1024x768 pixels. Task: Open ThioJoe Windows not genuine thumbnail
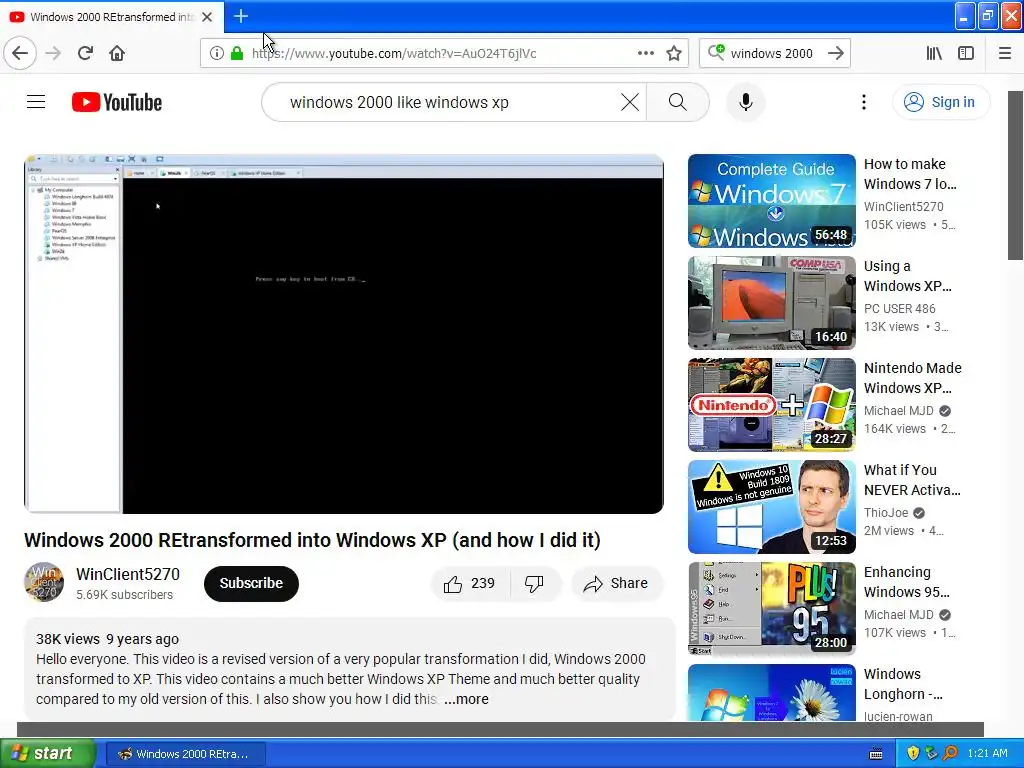tap(771, 507)
